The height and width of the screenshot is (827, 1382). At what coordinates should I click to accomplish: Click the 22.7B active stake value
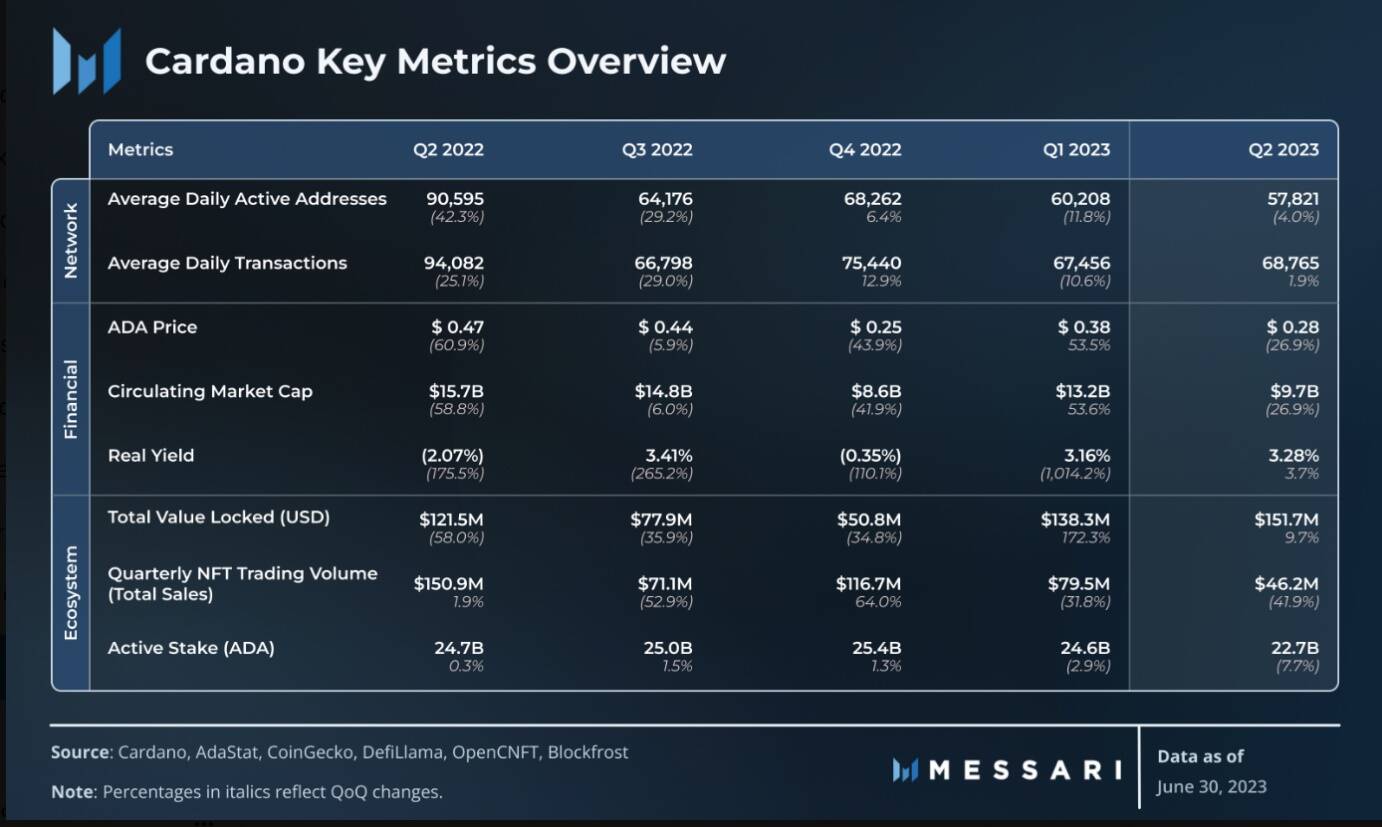(1295, 648)
